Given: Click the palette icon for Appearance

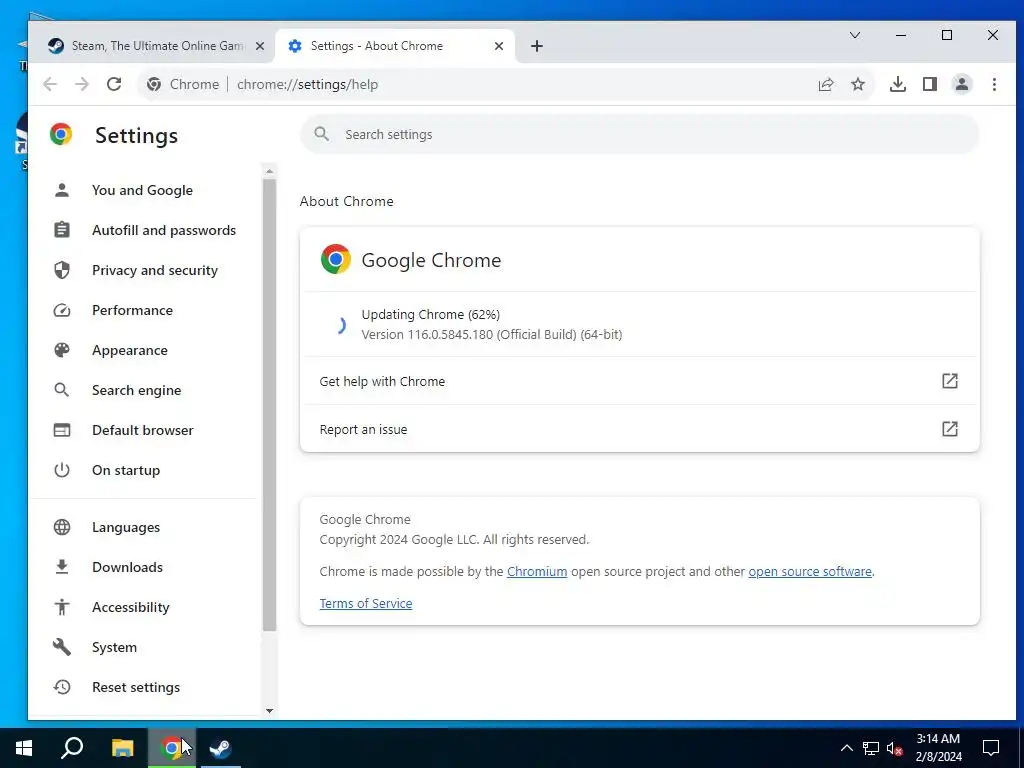Looking at the screenshot, I should pos(62,350).
